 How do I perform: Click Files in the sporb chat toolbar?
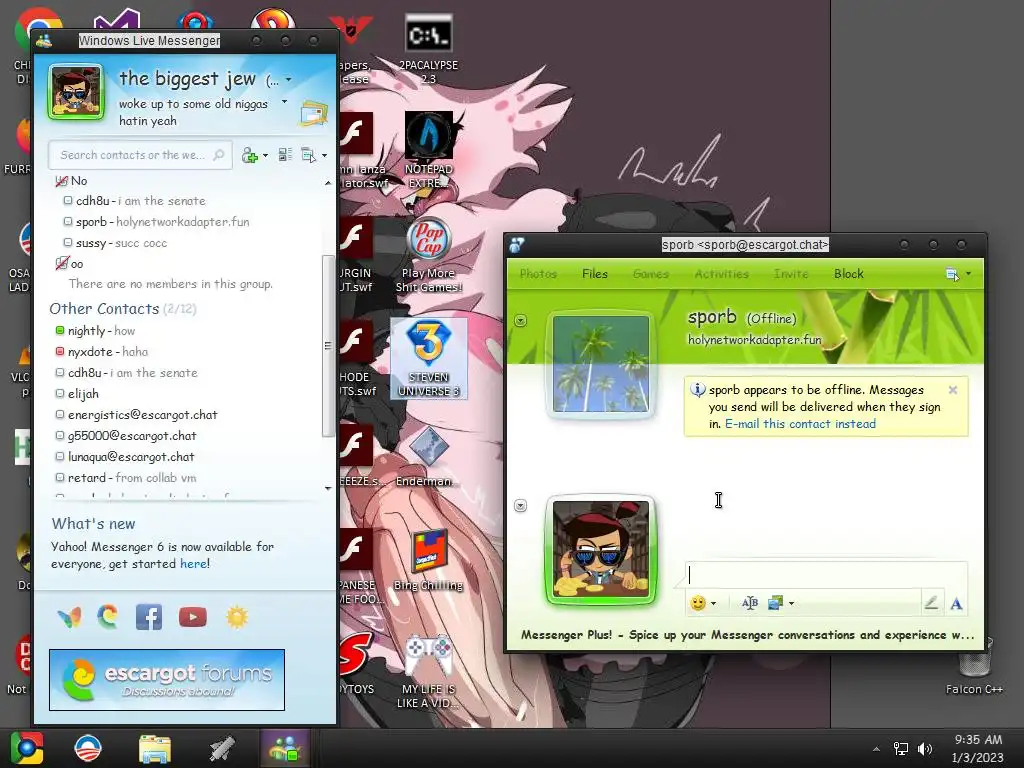(594, 274)
